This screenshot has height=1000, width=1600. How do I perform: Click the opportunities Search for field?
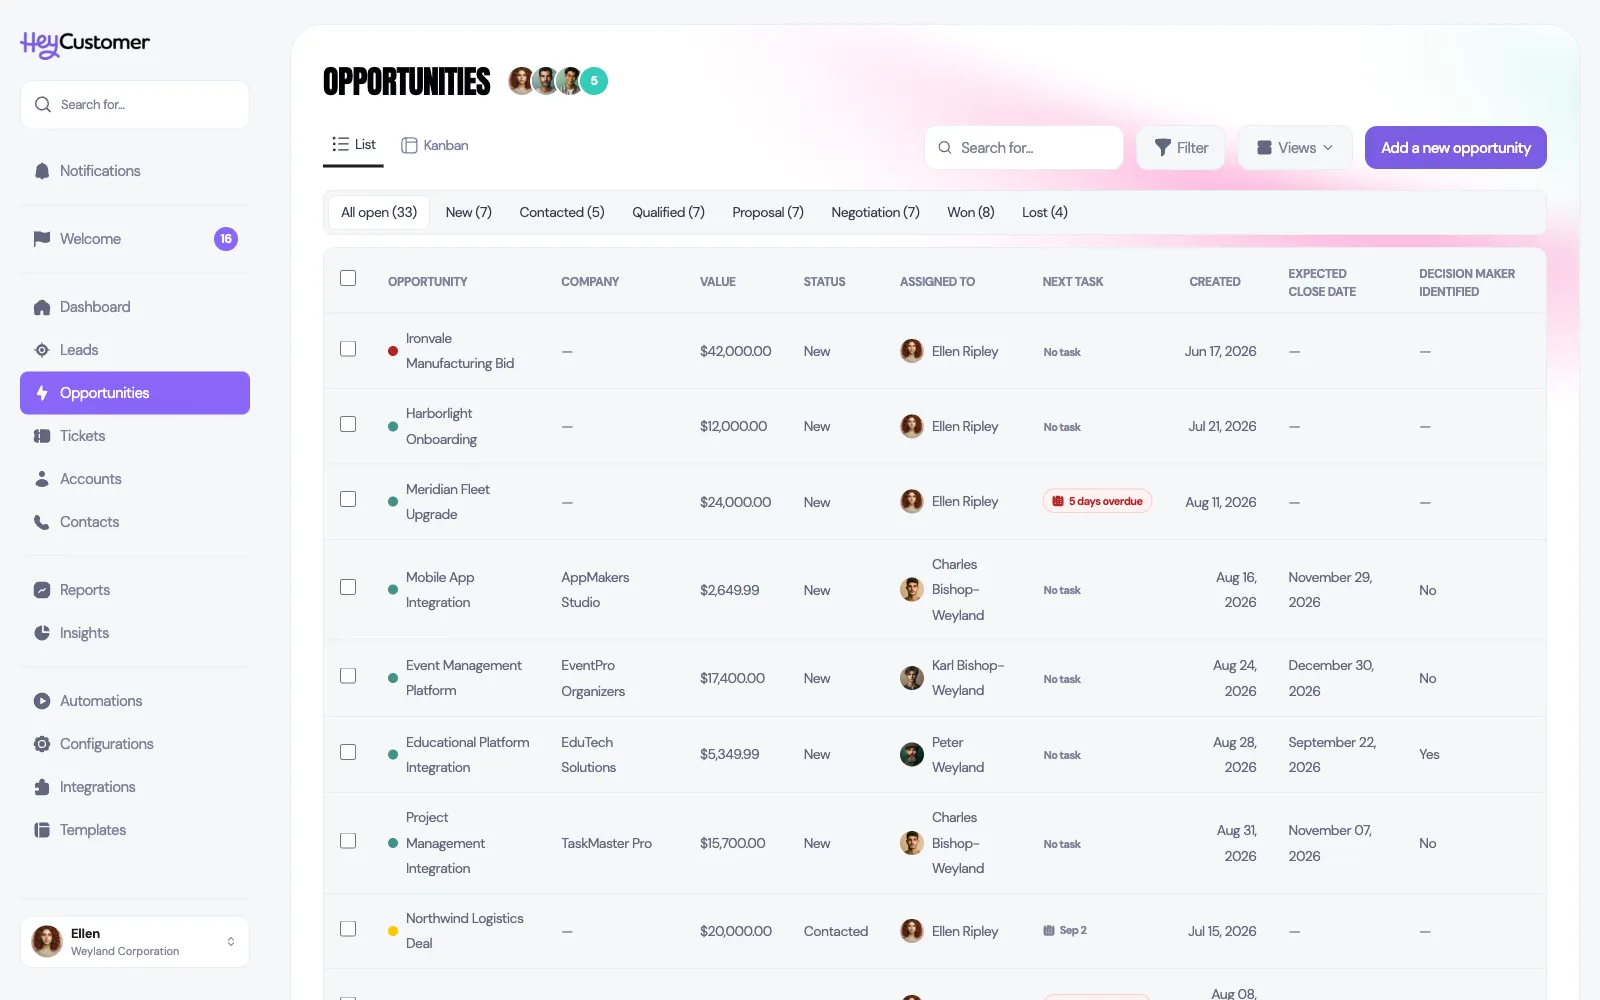tap(1024, 148)
